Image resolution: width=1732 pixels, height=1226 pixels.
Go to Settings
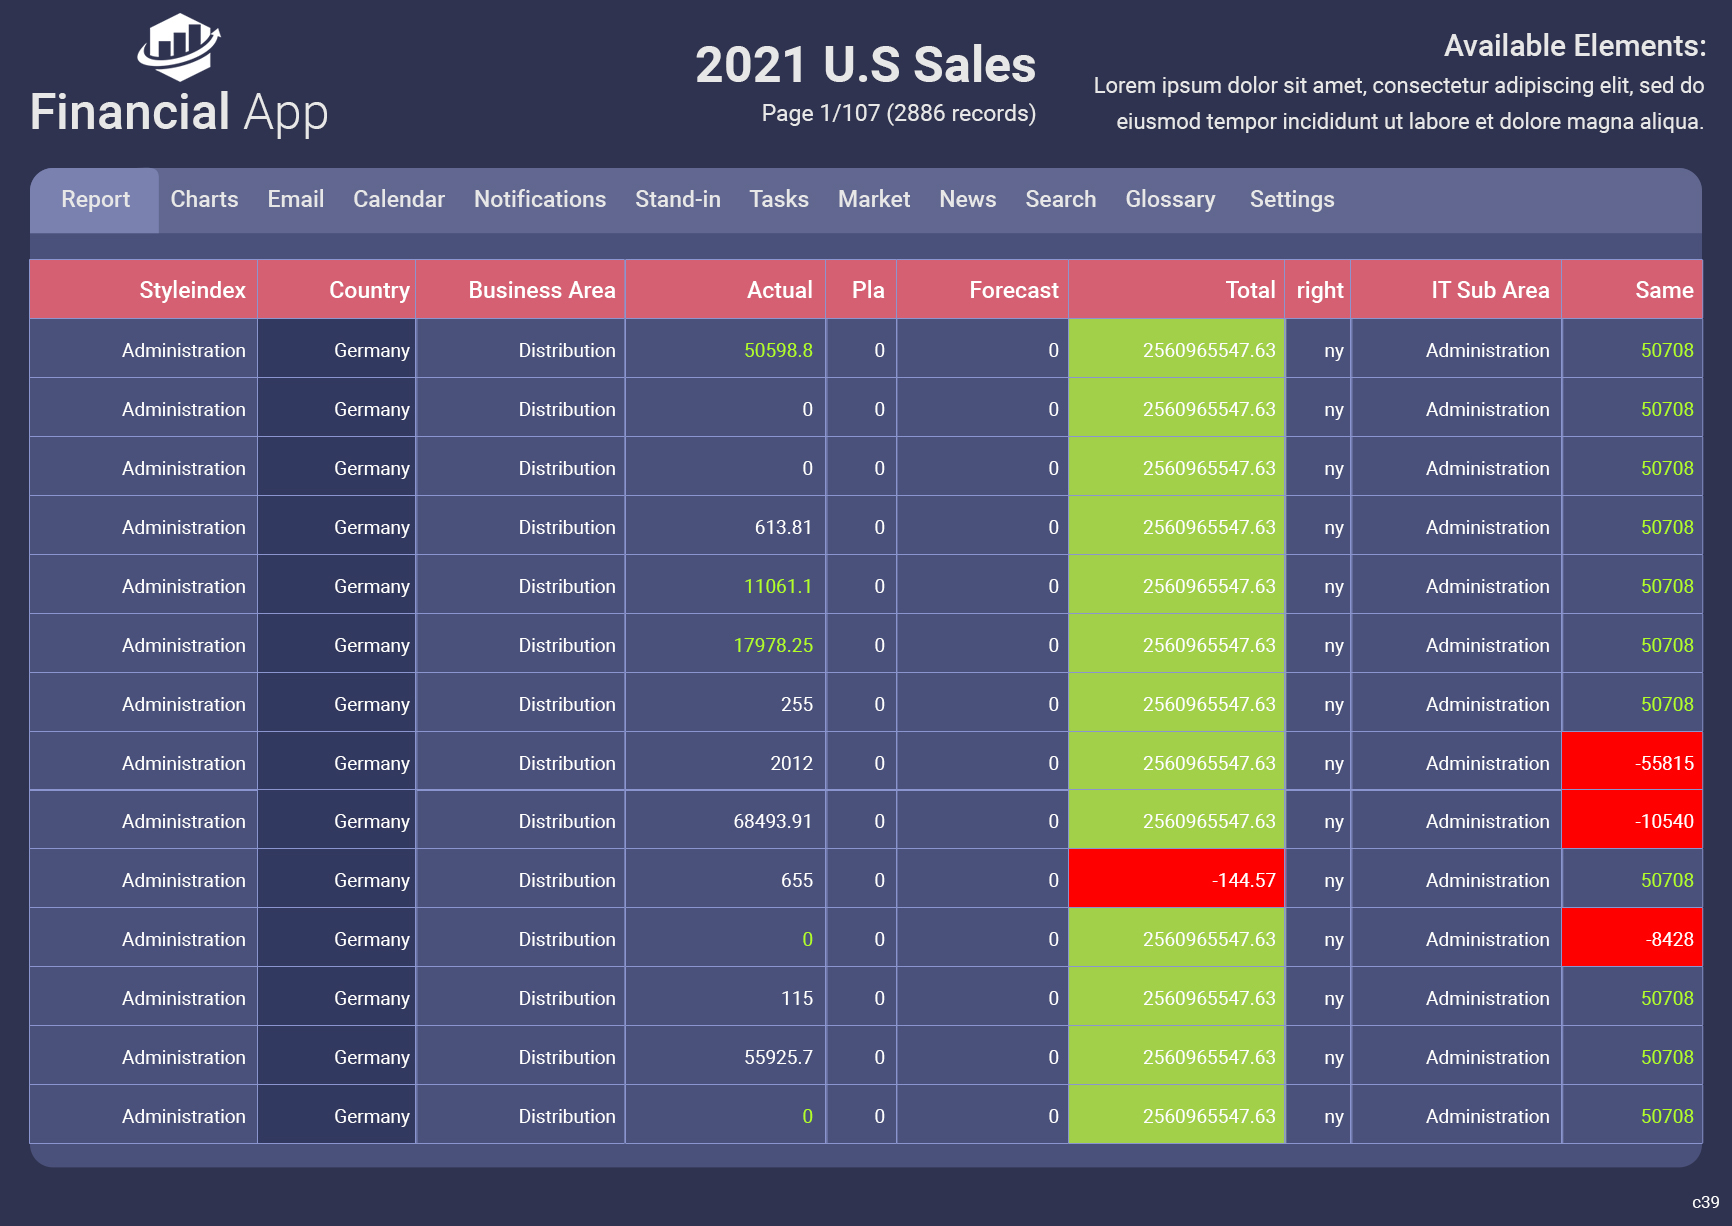tap(1291, 199)
